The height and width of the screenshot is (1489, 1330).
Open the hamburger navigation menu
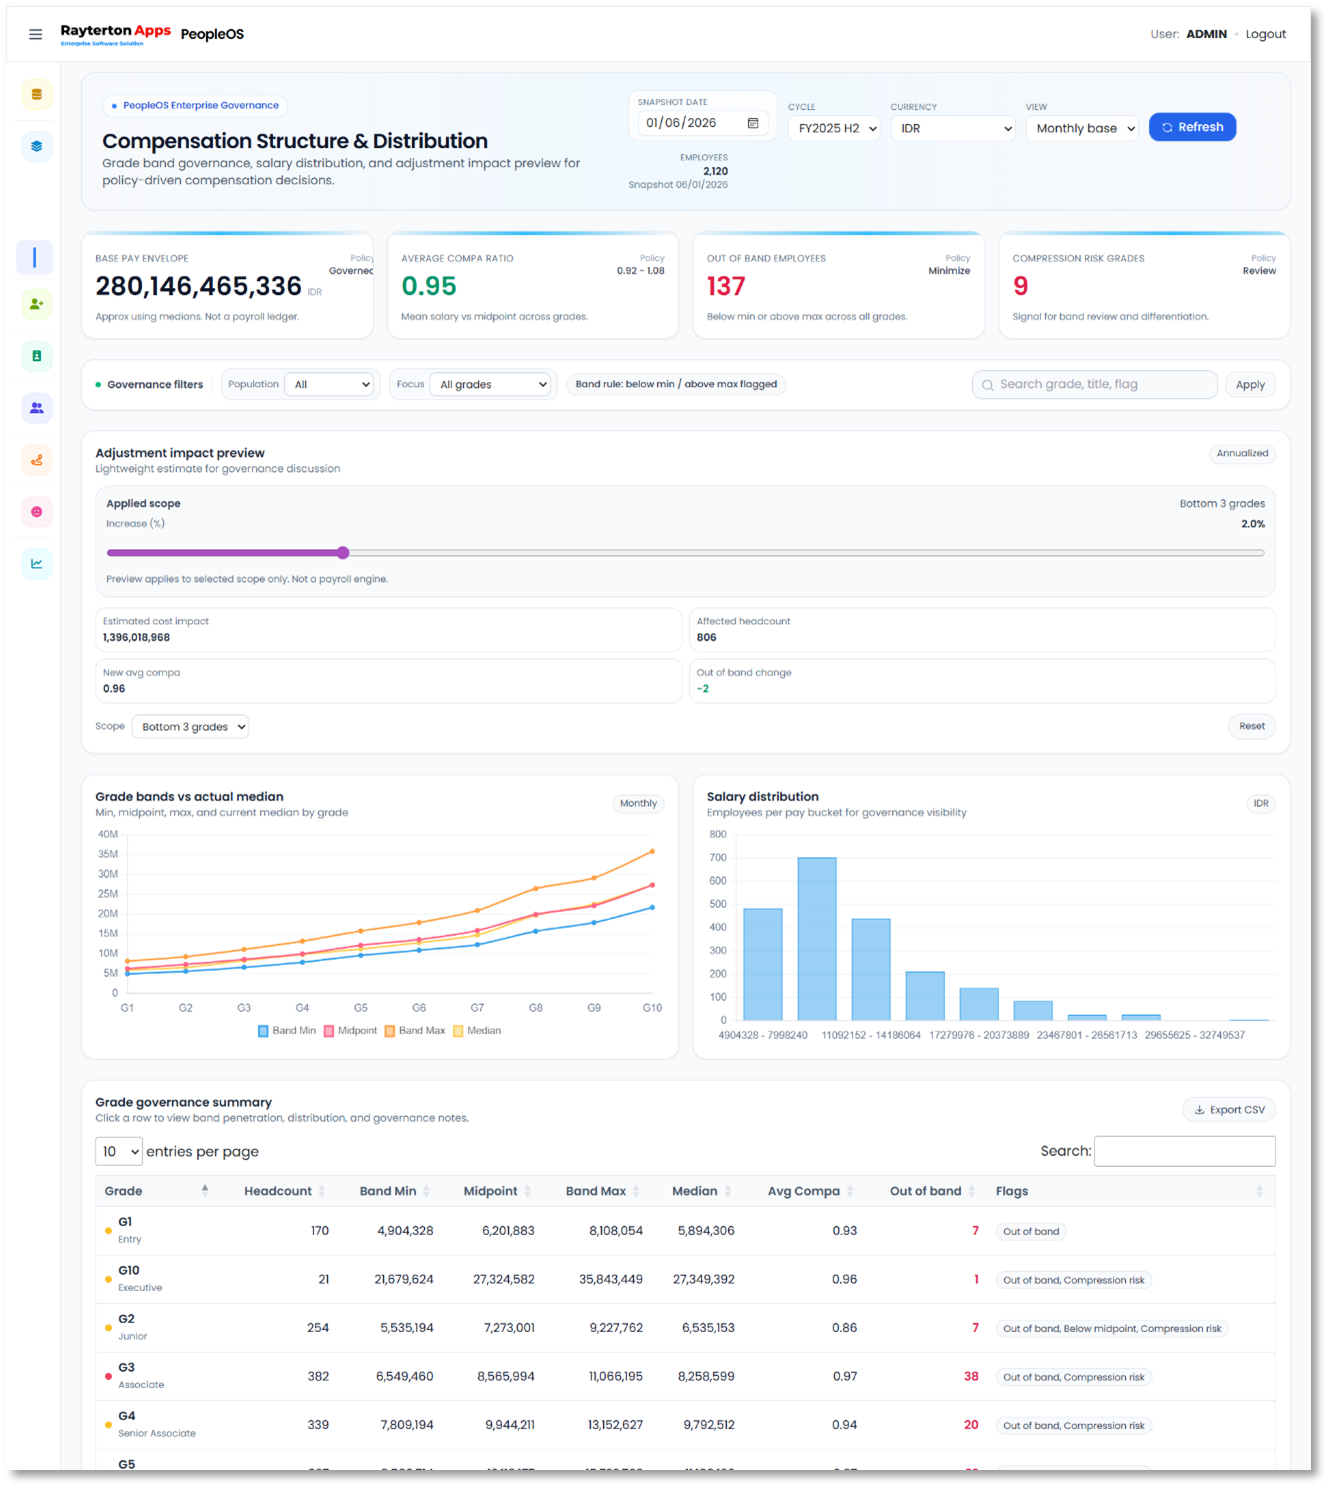click(x=36, y=34)
